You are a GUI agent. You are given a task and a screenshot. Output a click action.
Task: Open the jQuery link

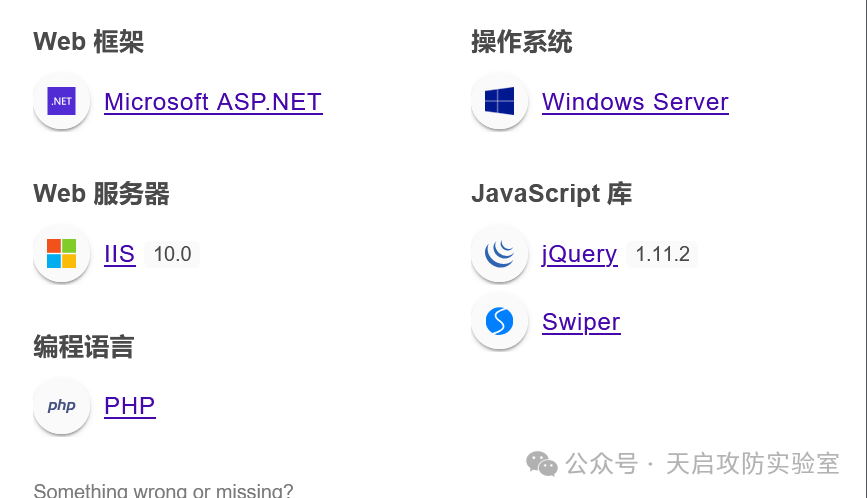[579, 254]
